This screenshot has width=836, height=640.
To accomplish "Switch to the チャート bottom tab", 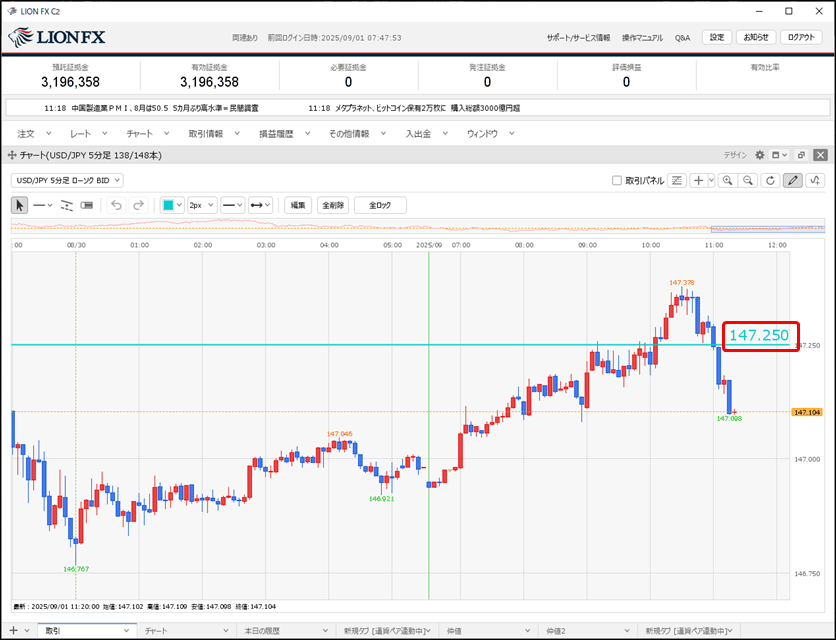I will click(186, 630).
